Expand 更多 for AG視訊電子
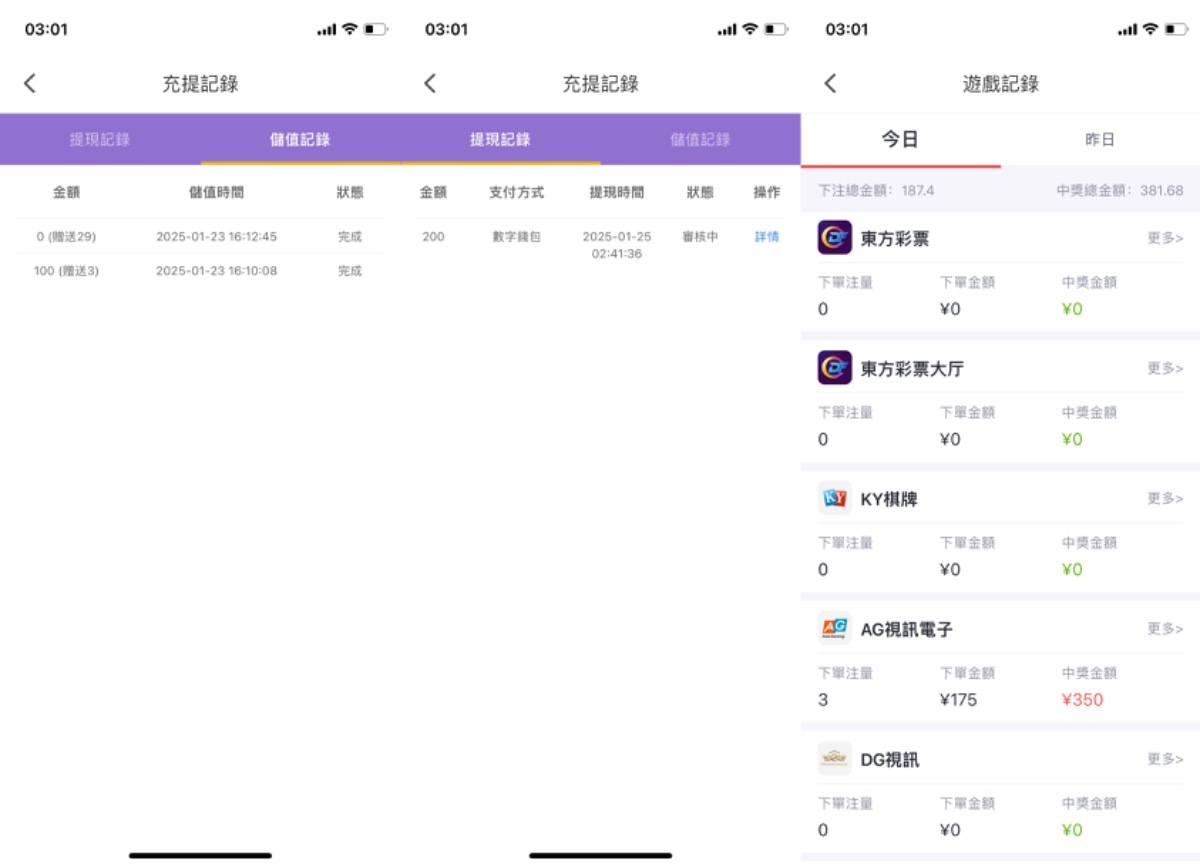Image resolution: width=1200 pixels, height=867 pixels. [1165, 629]
